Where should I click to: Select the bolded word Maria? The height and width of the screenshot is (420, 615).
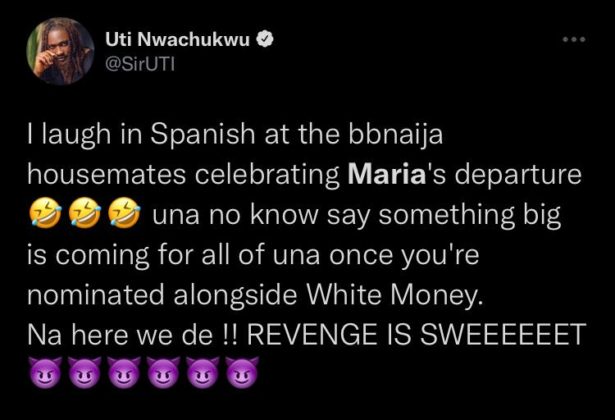coord(387,175)
